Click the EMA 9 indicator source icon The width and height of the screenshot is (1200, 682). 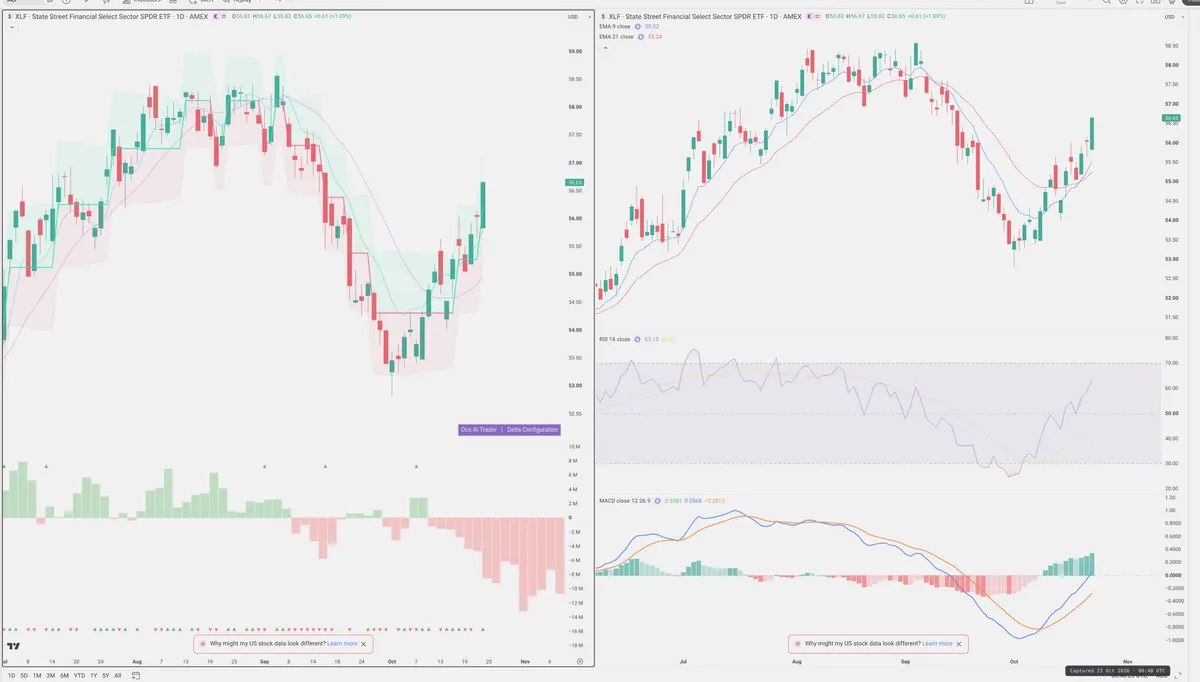[x=638, y=27]
